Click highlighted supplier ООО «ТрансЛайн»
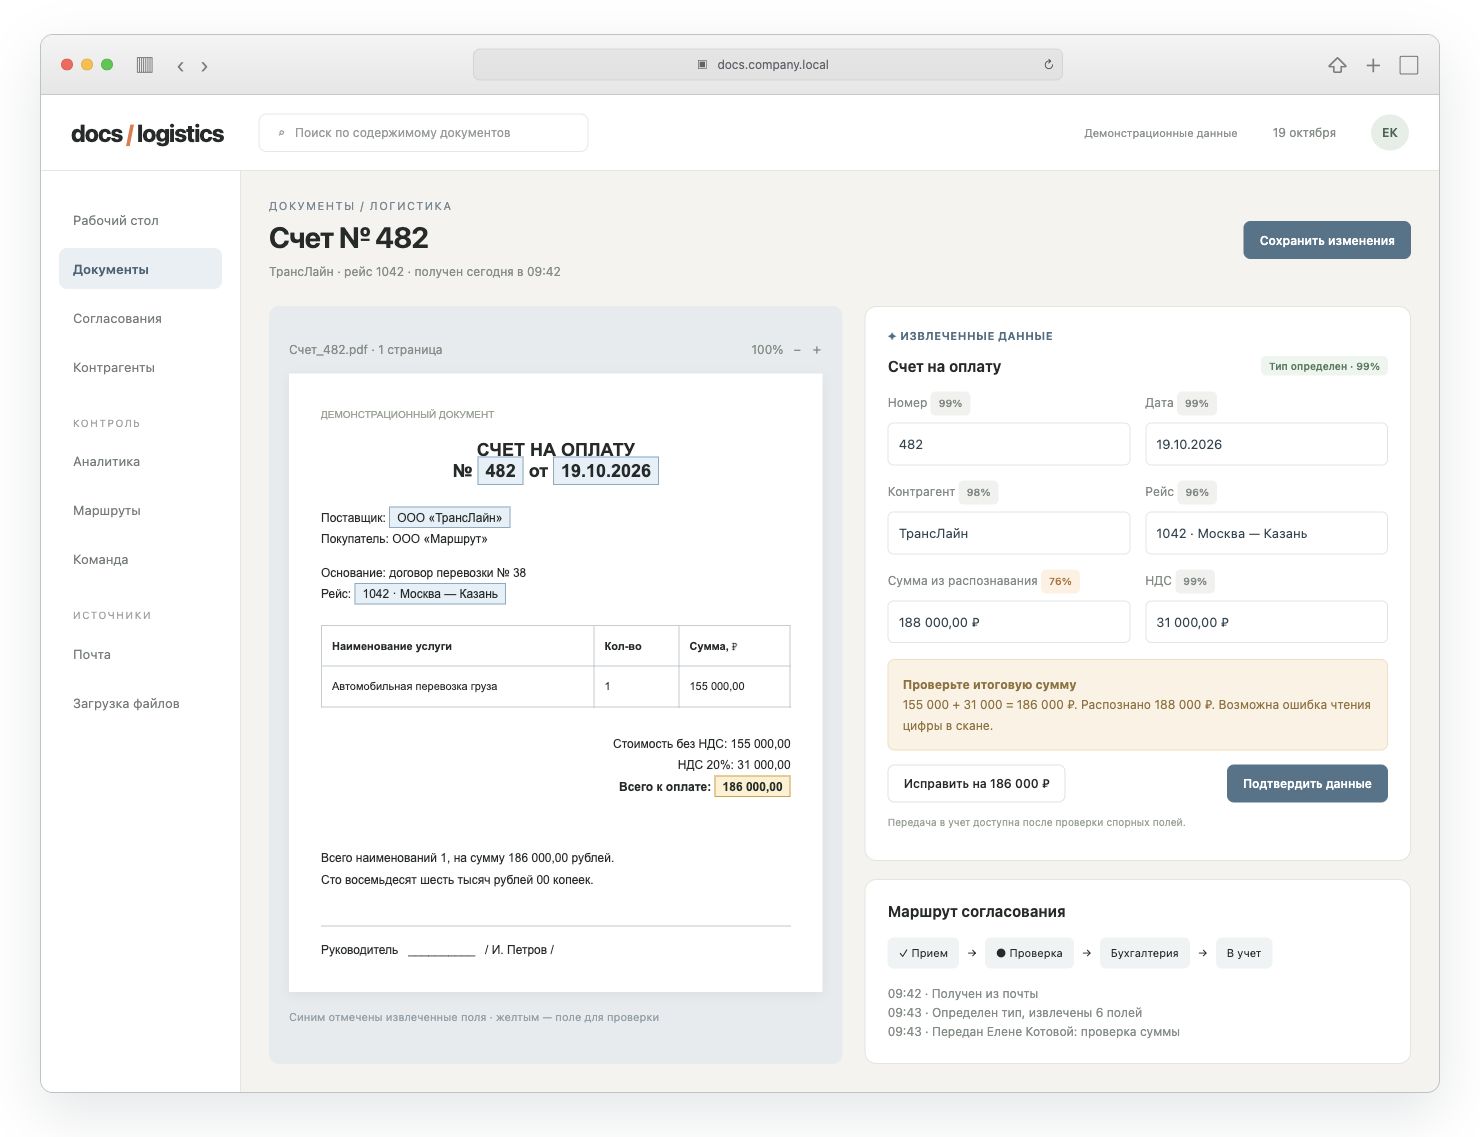 click(x=450, y=517)
